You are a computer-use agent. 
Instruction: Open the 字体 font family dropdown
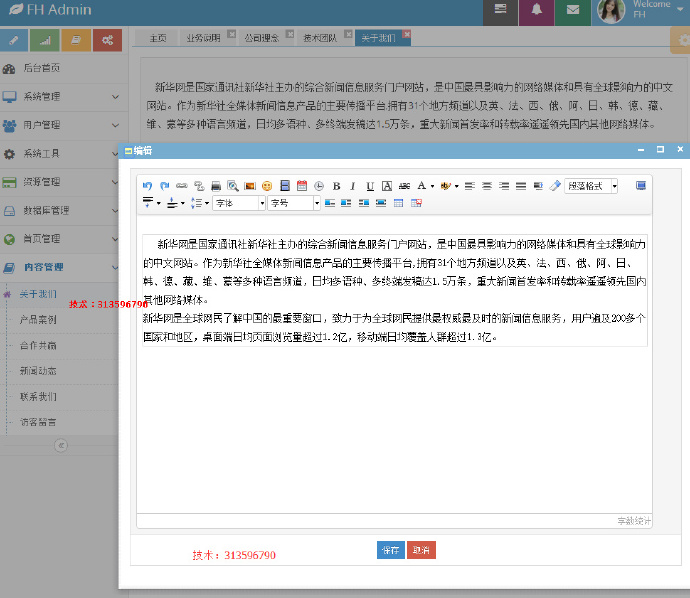click(239, 203)
